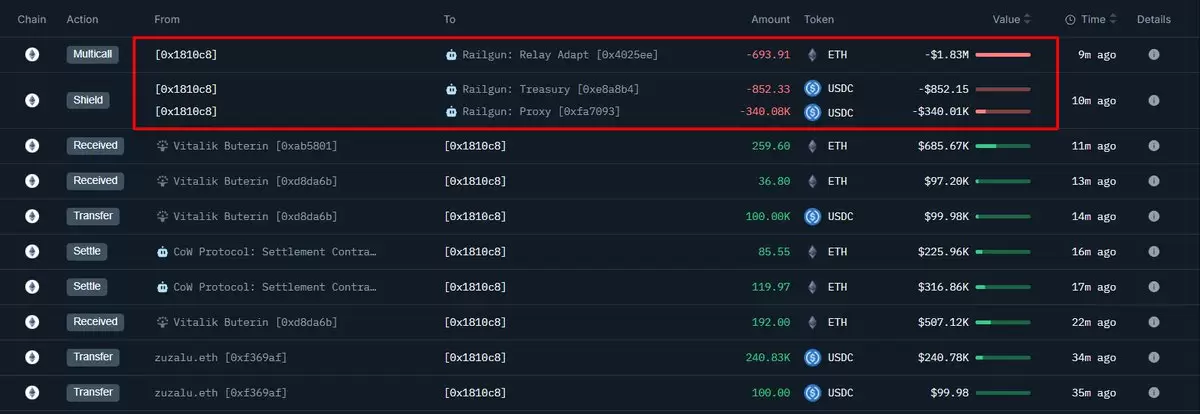
Task: Click USDC token icon in Treasury row
Action: coord(812,89)
